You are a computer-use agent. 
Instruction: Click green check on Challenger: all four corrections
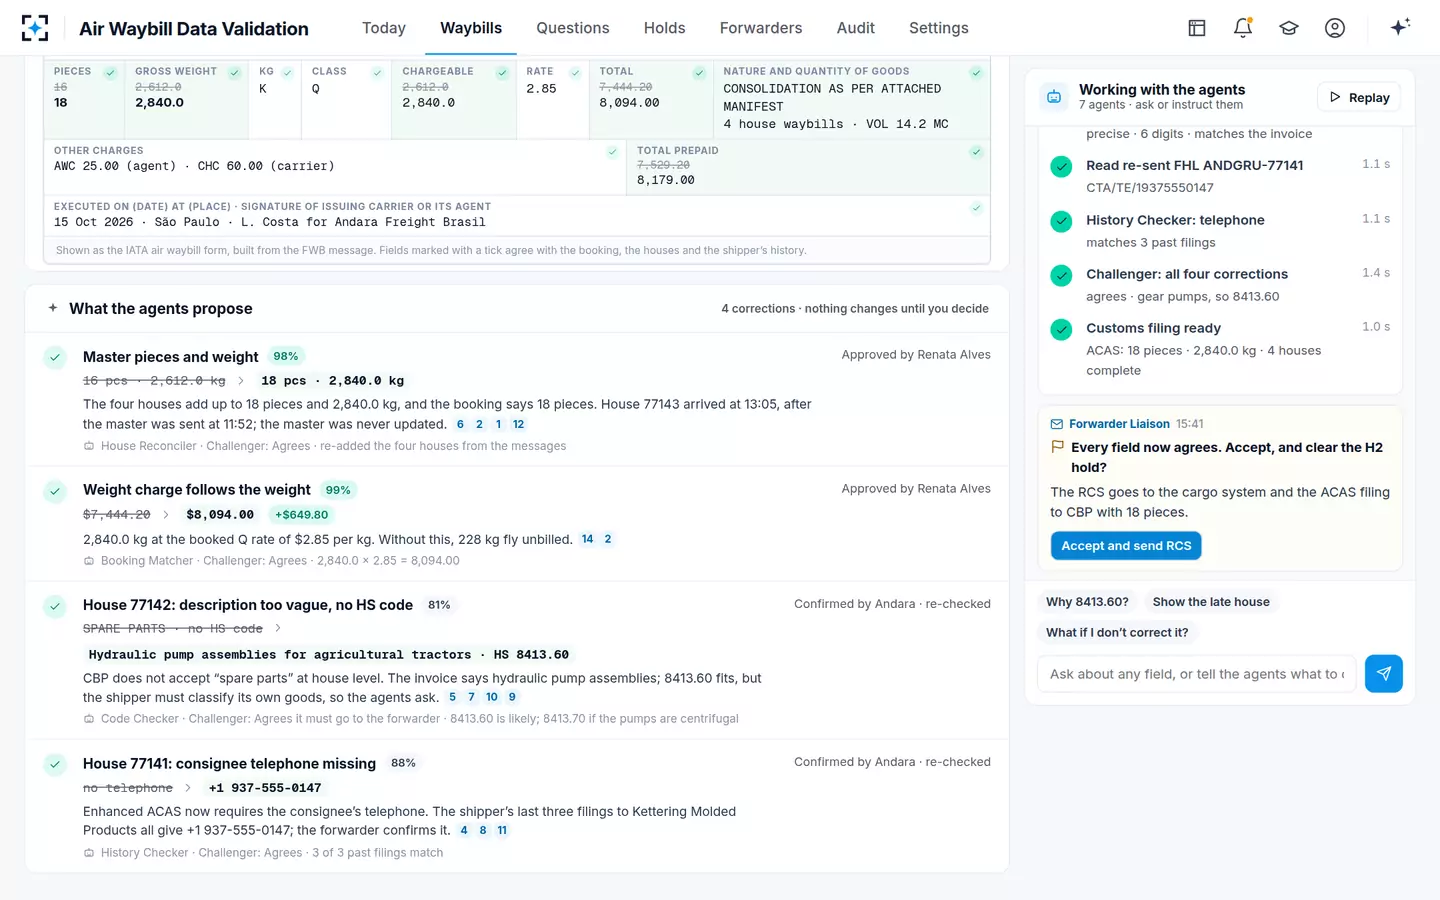coord(1062,275)
